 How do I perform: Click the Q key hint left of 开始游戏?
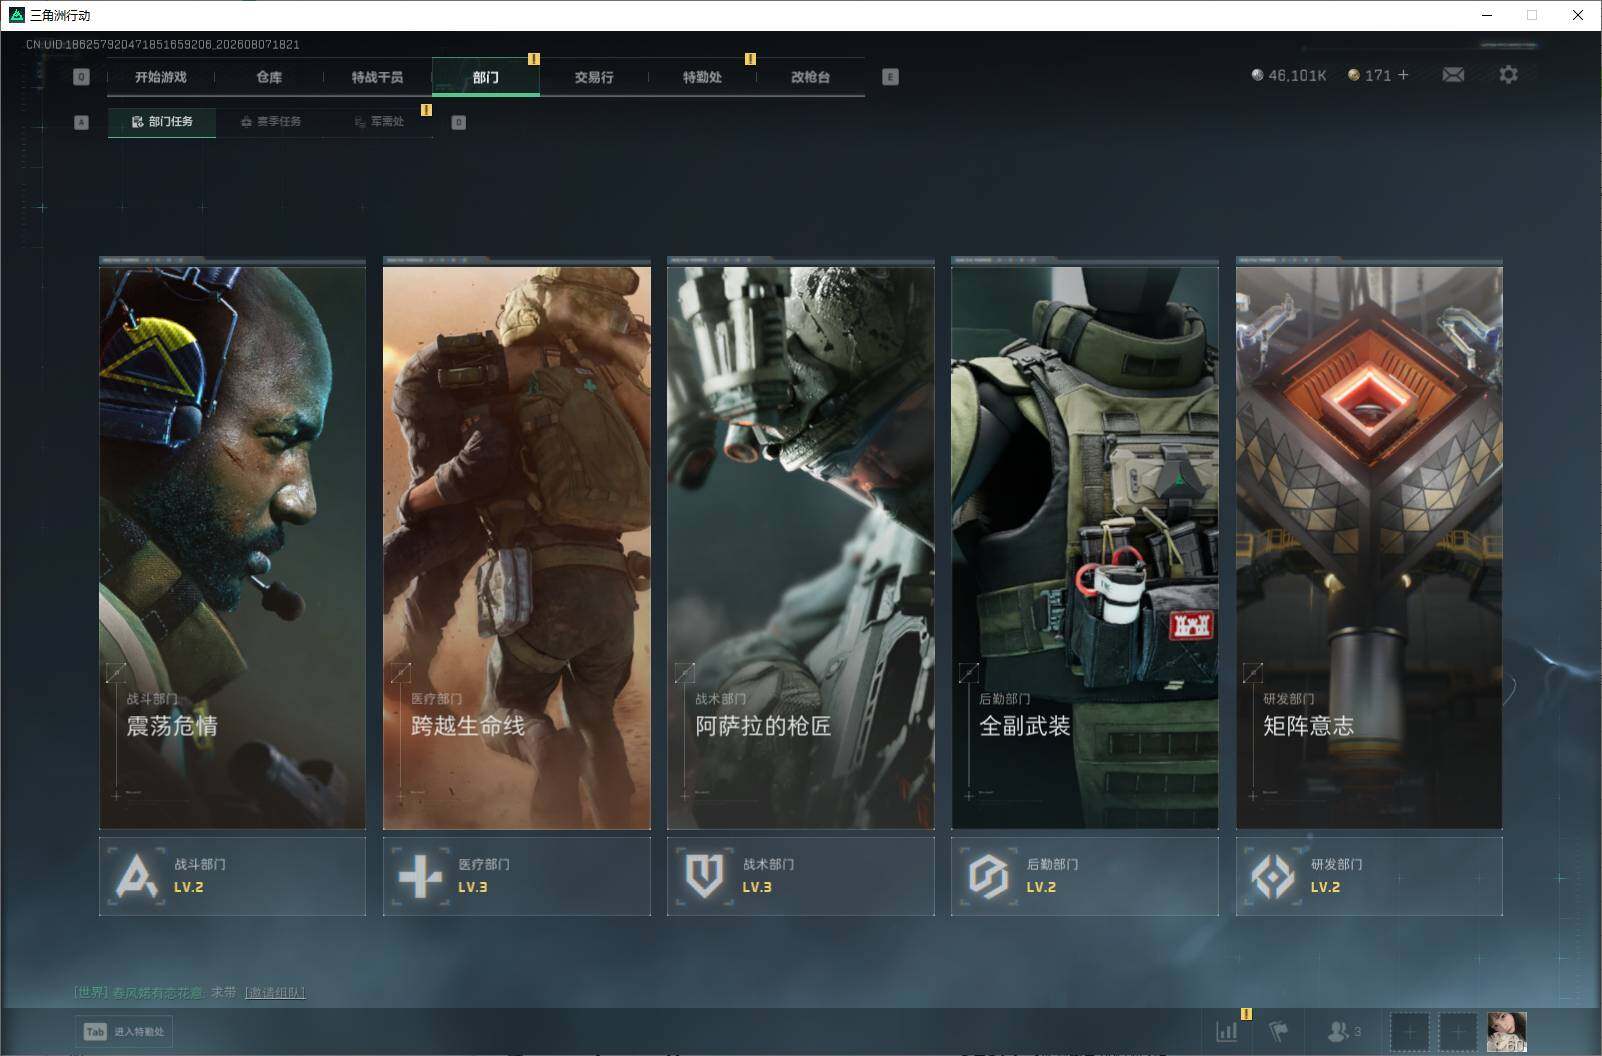[81, 77]
